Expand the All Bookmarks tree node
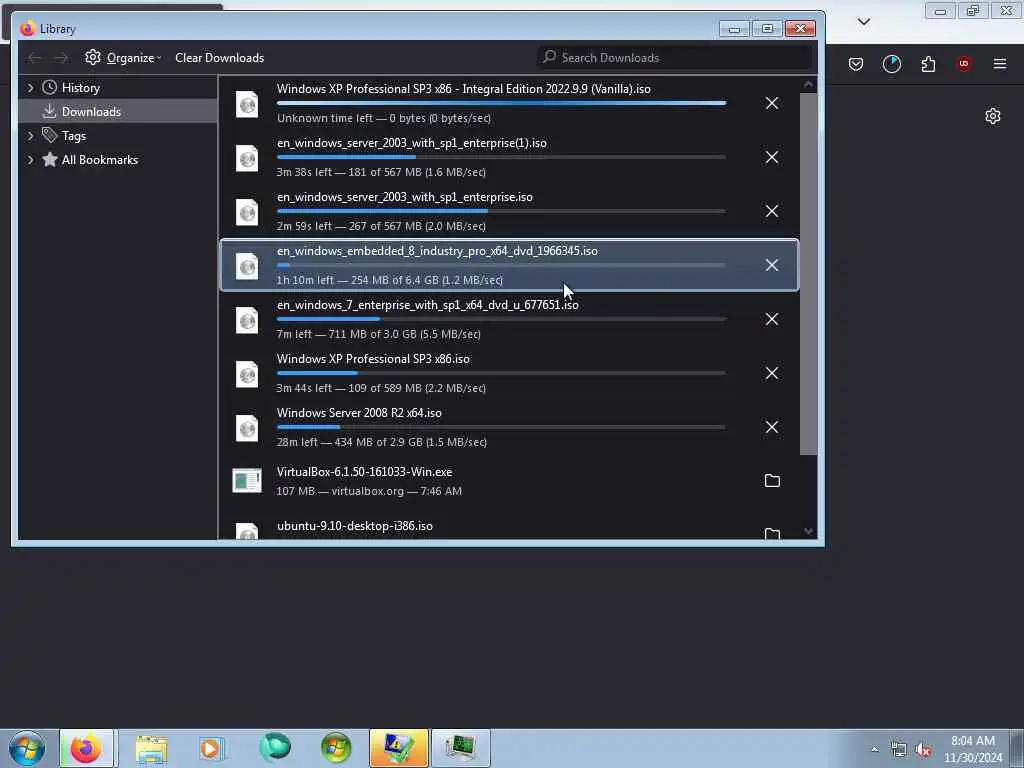 coord(30,160)
